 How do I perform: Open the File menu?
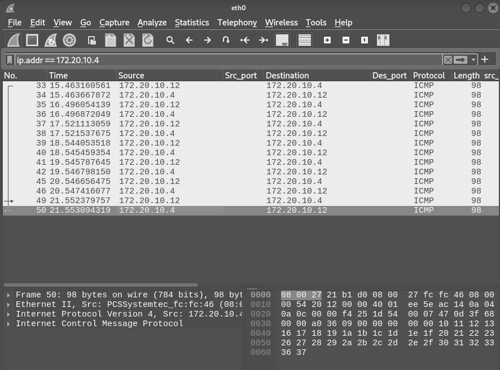pos(15,23)
